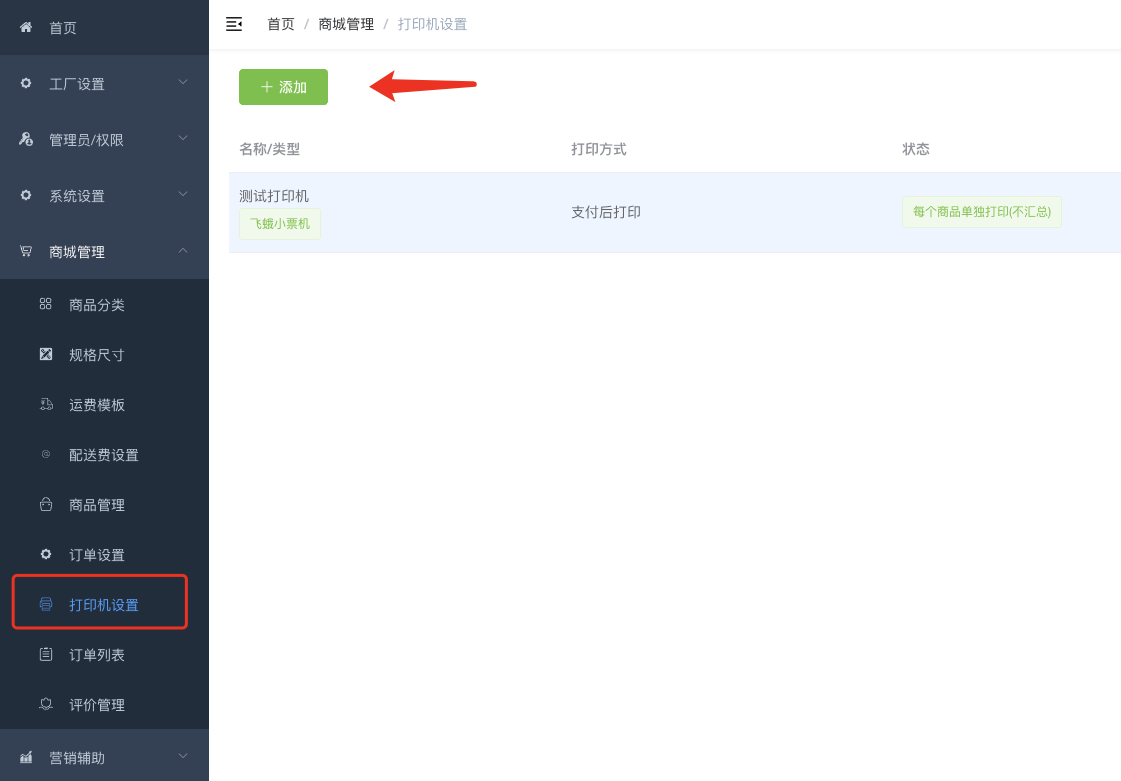Click the grid icon beside 商品分类

pyautogui.click(x=46, y=304)
